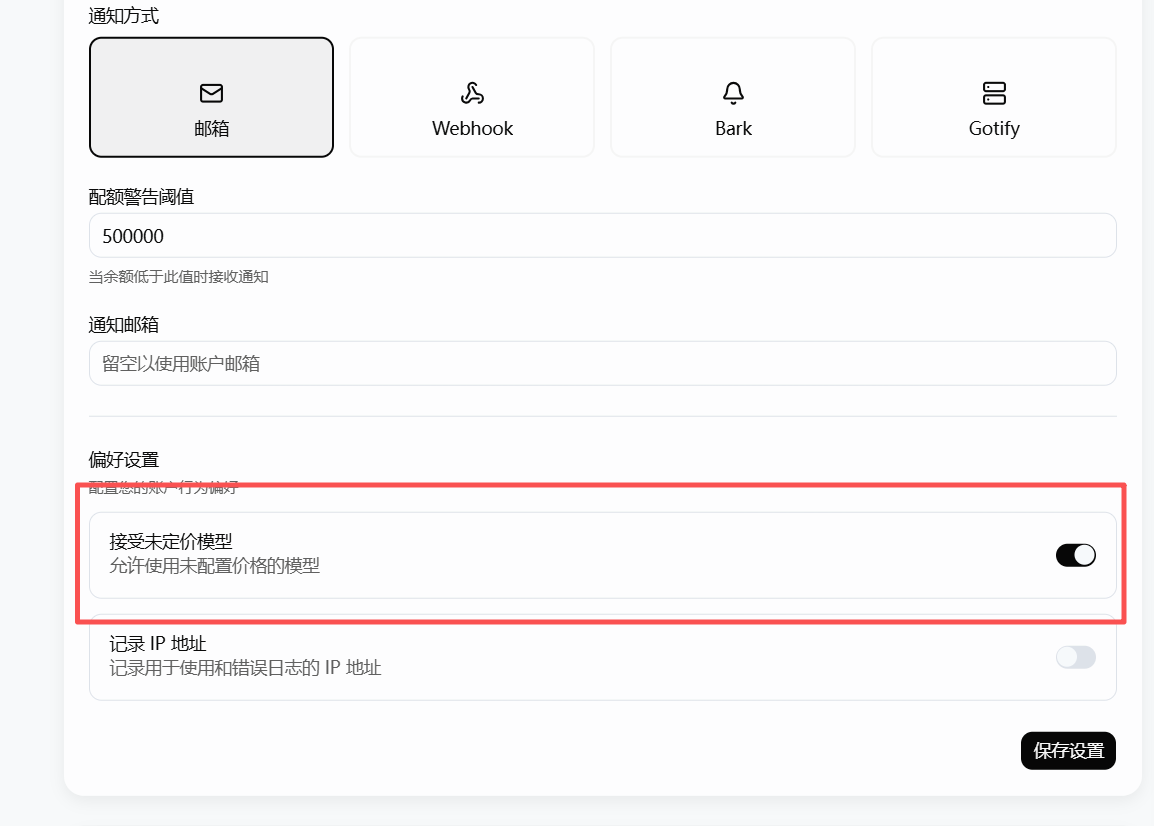Click the 通知方式 section label
This screenshot has width=1154, height=826.
(124, 15)
